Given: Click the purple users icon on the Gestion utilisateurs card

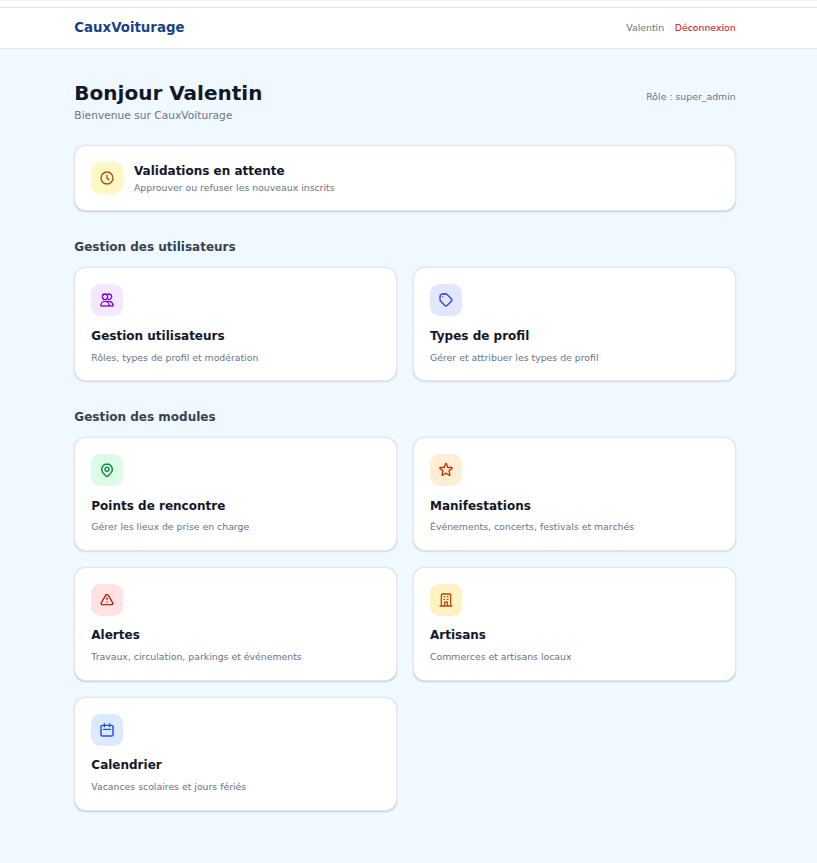Looking at the screenshot, I should (107, 300).
